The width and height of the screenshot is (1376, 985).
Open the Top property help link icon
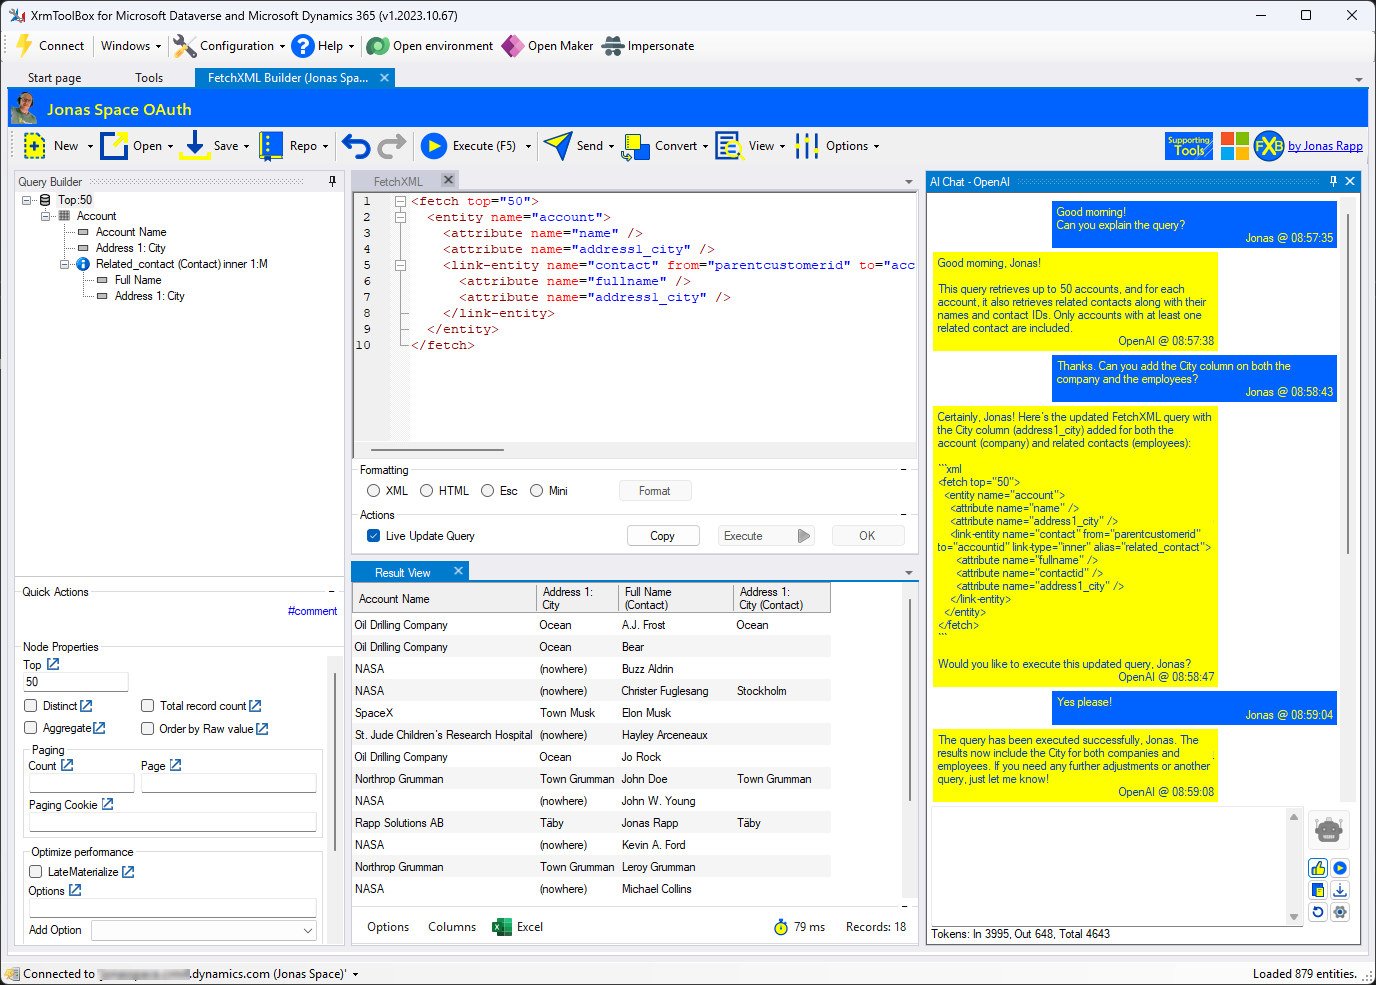tap(53, 664)
